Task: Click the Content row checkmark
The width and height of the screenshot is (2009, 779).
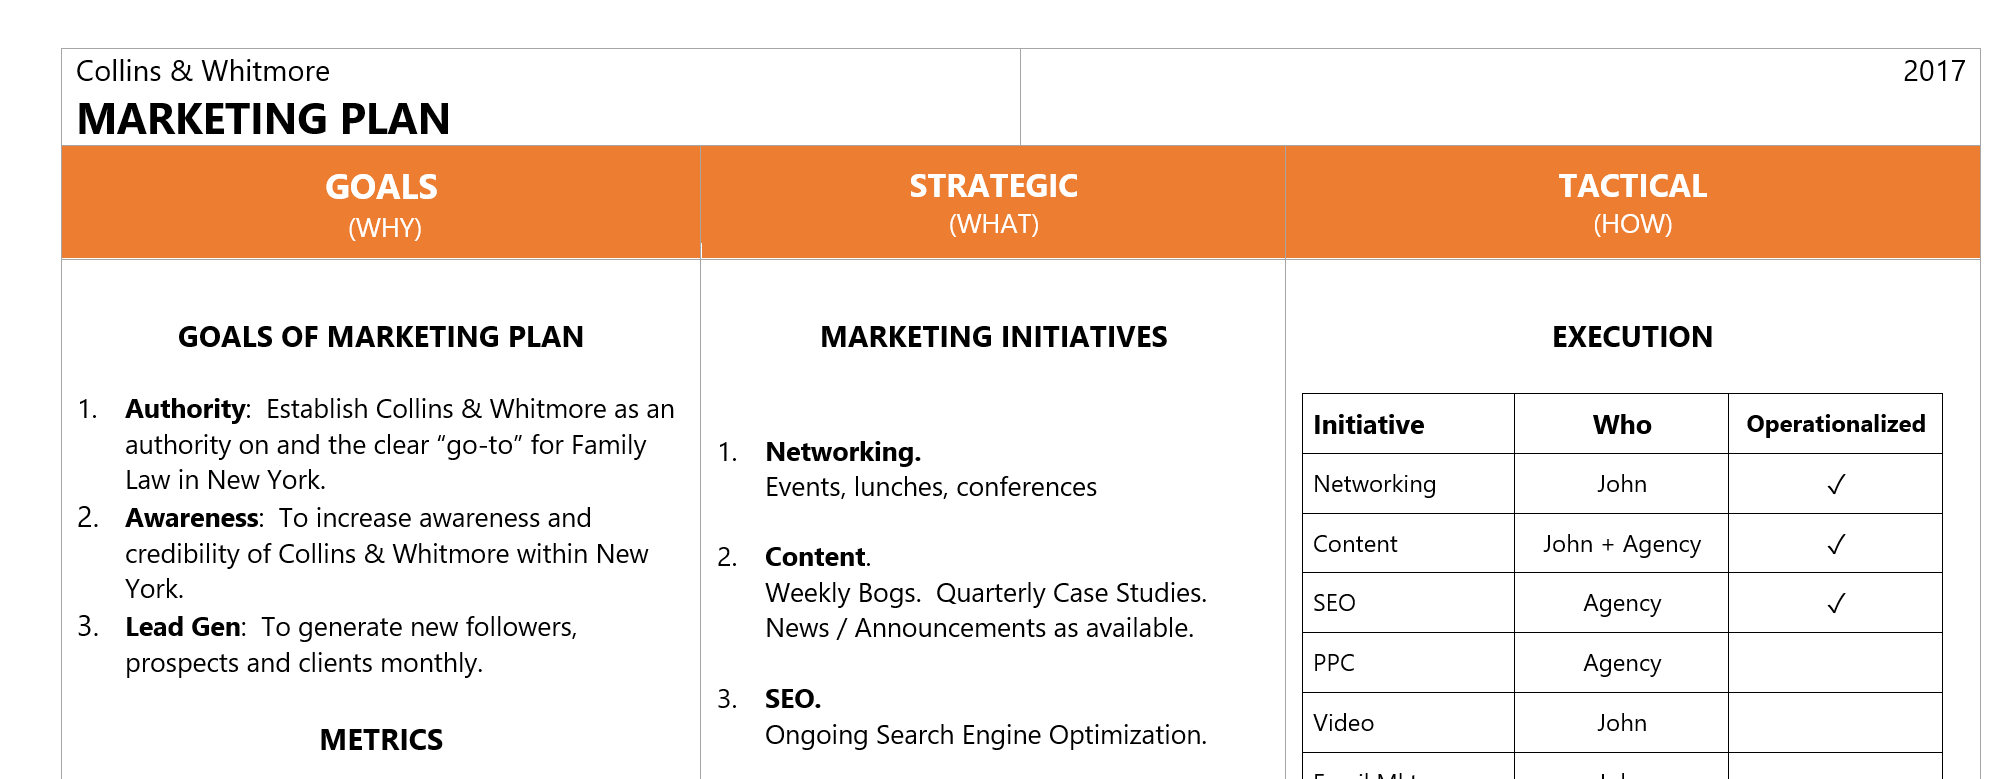Action: coord(1836,544)
